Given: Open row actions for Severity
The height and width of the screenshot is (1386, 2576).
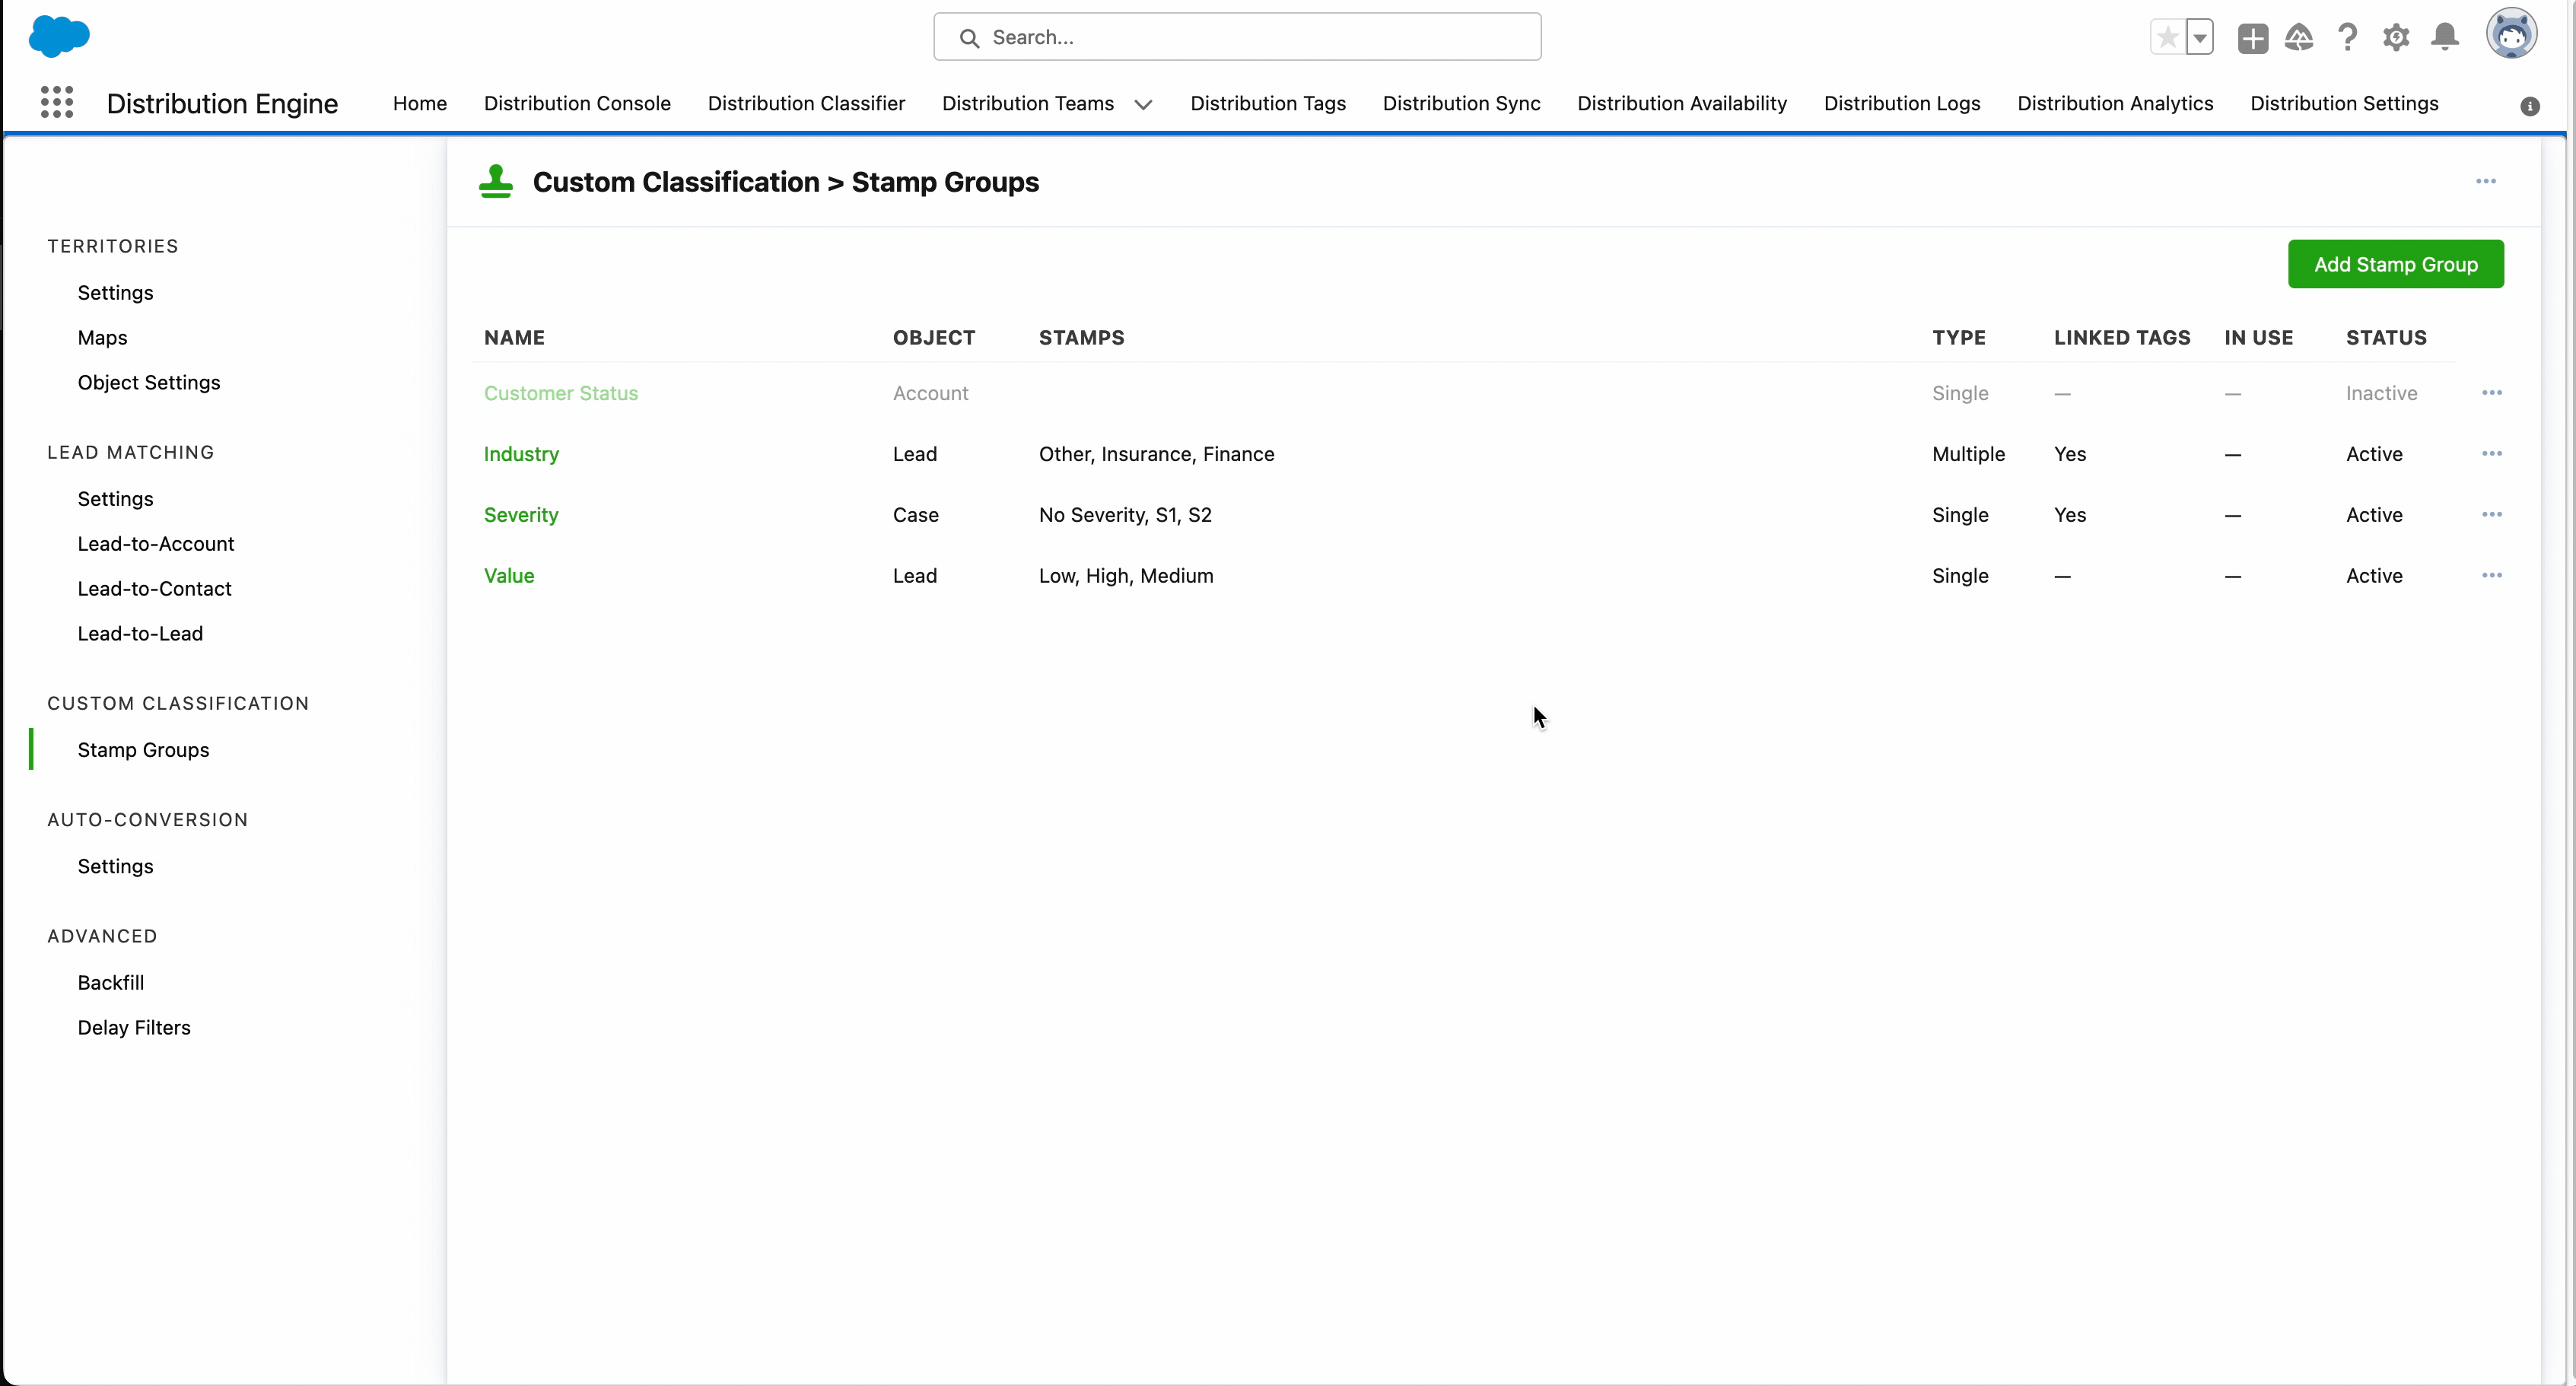Looking at the screenshot, I should coord(2492,515).
